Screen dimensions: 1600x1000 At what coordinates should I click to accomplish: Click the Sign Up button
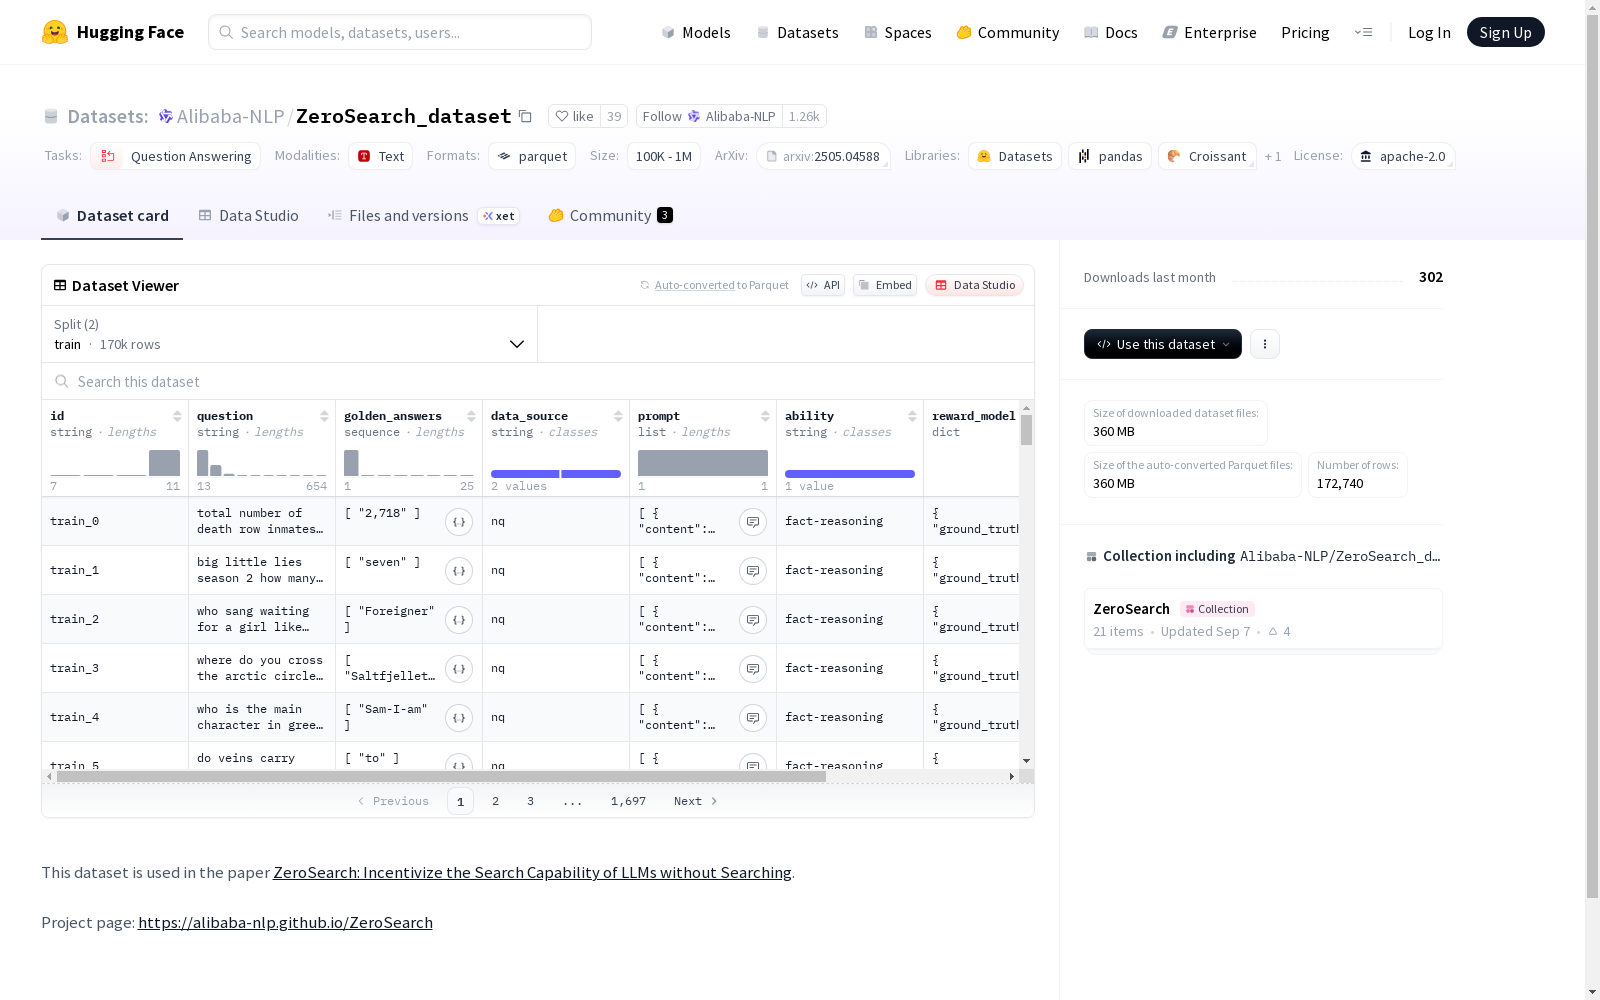(1505, 32)
